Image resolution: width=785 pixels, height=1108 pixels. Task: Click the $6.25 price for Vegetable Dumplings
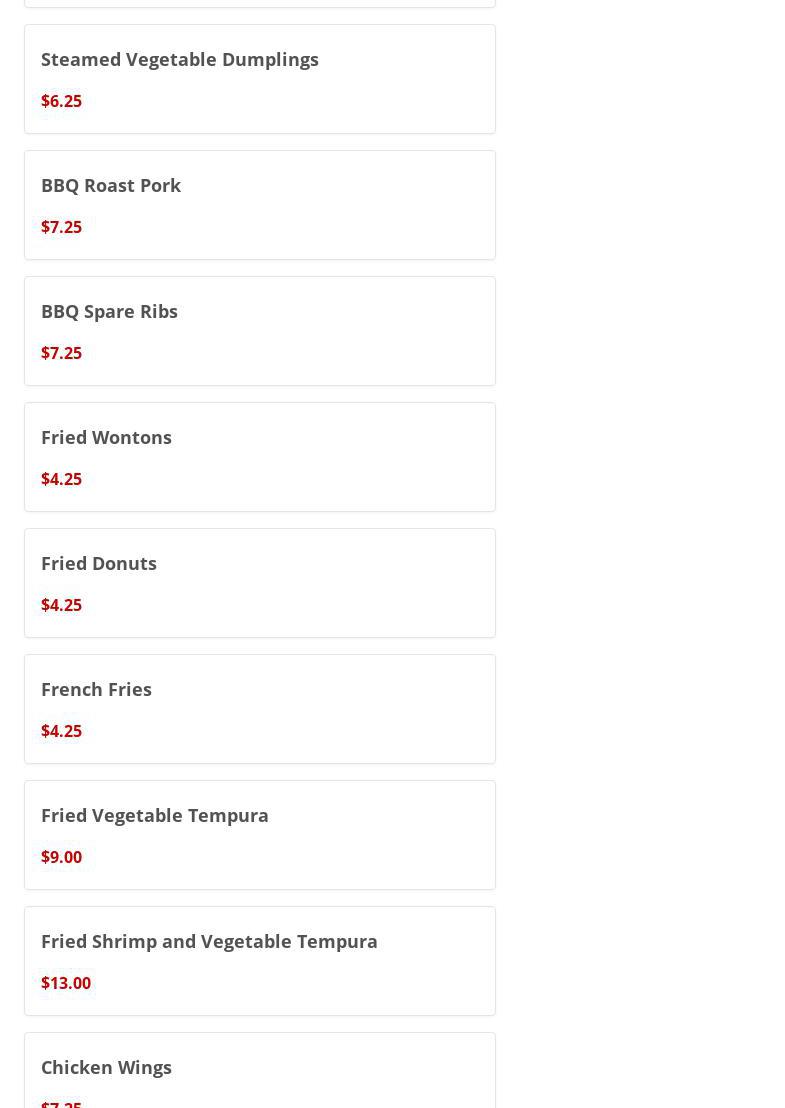coord(61,101)
